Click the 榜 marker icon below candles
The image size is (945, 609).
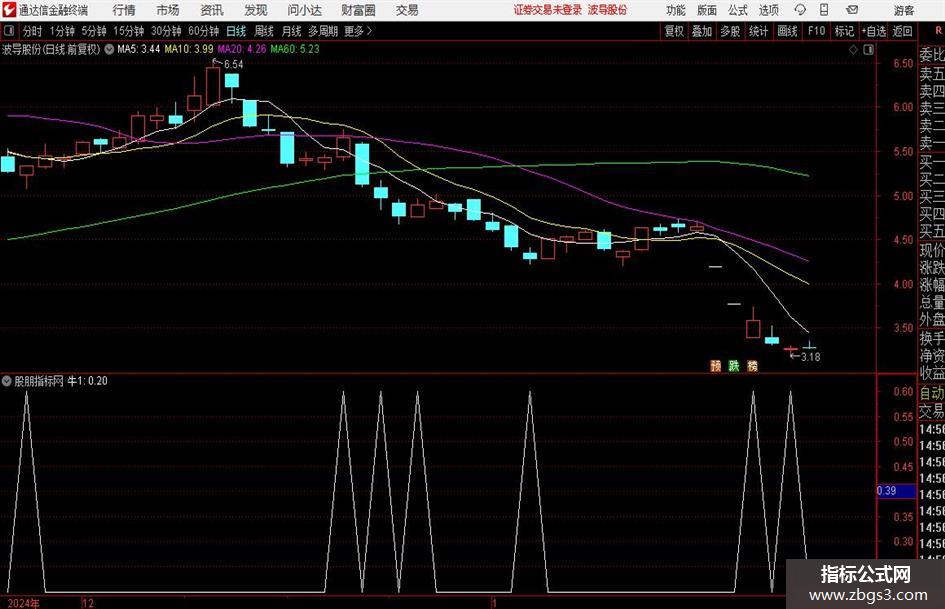coord(753,366)
